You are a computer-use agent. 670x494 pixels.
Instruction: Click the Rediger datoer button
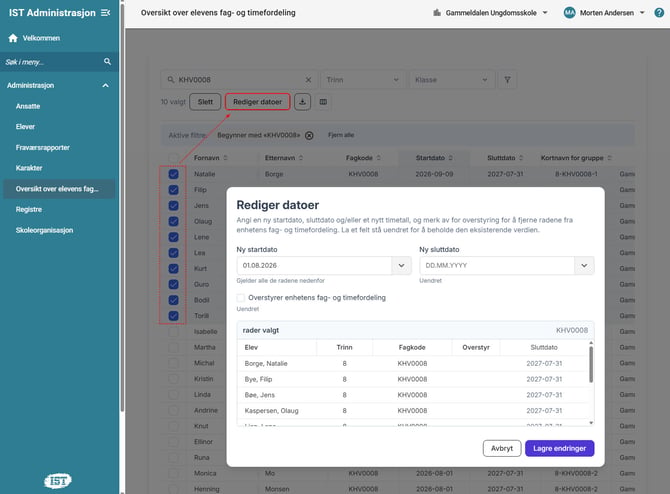[x=258, y=102]
